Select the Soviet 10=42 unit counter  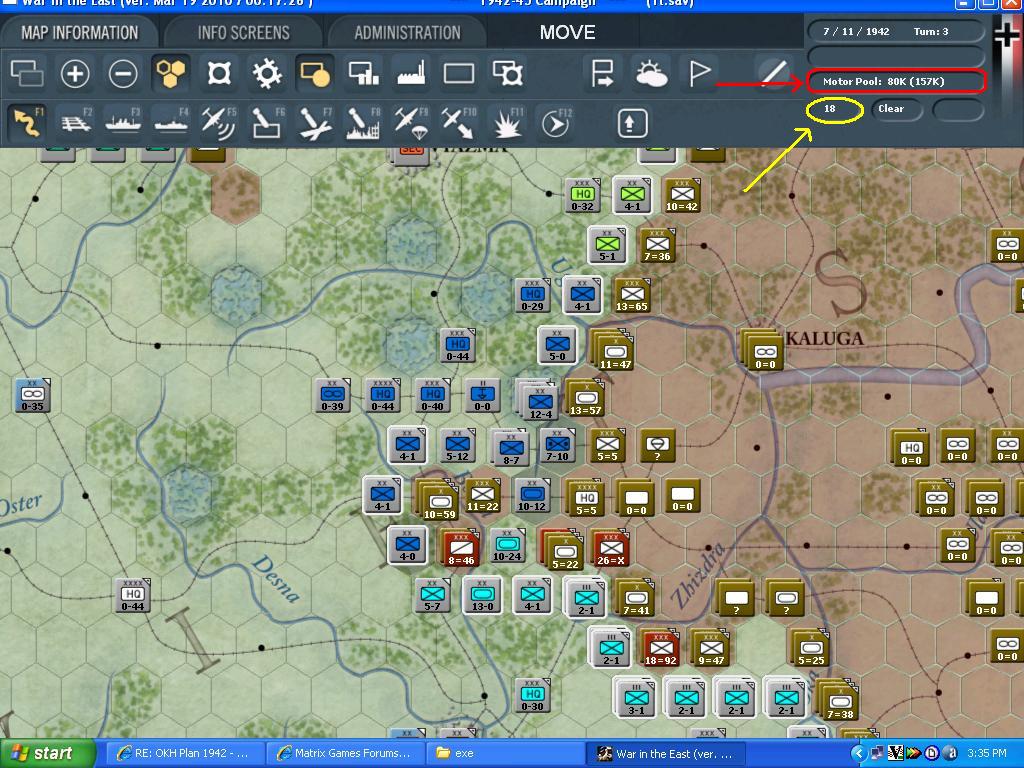[682, 195]
